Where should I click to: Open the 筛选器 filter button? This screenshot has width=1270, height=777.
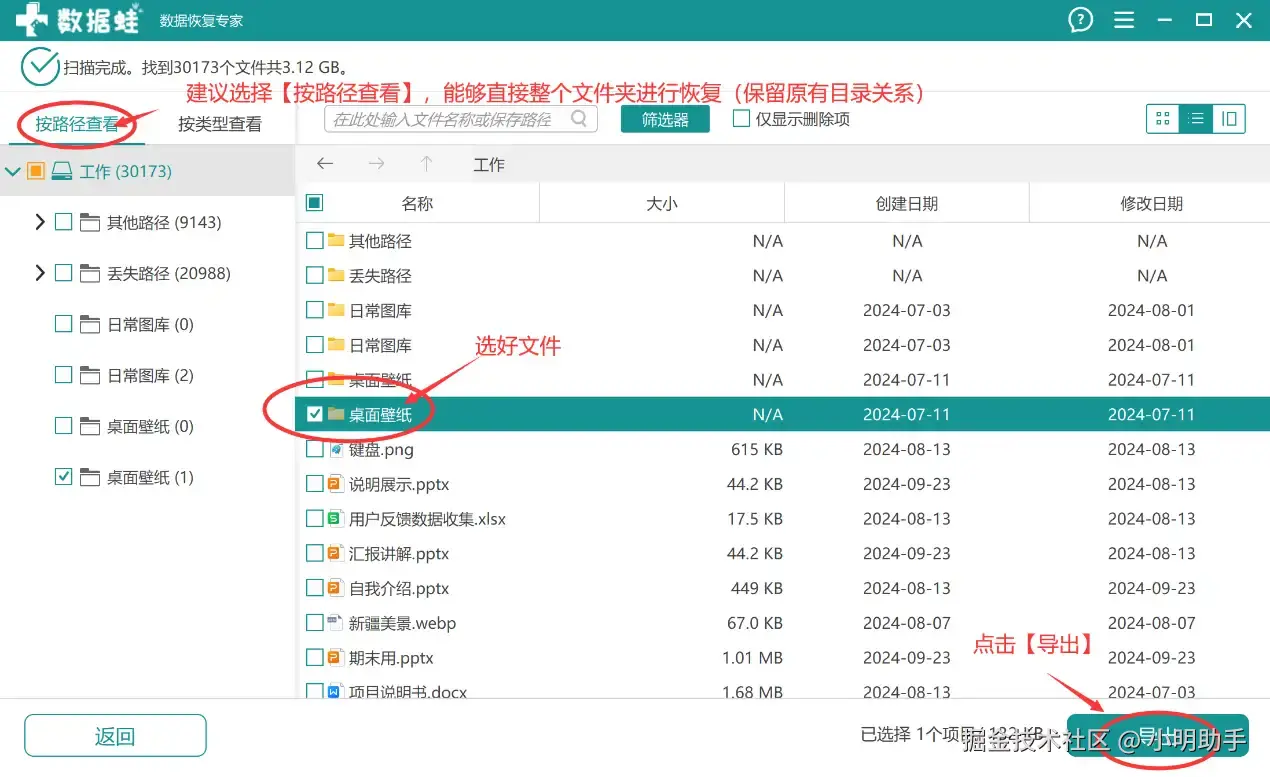[665, 119]
